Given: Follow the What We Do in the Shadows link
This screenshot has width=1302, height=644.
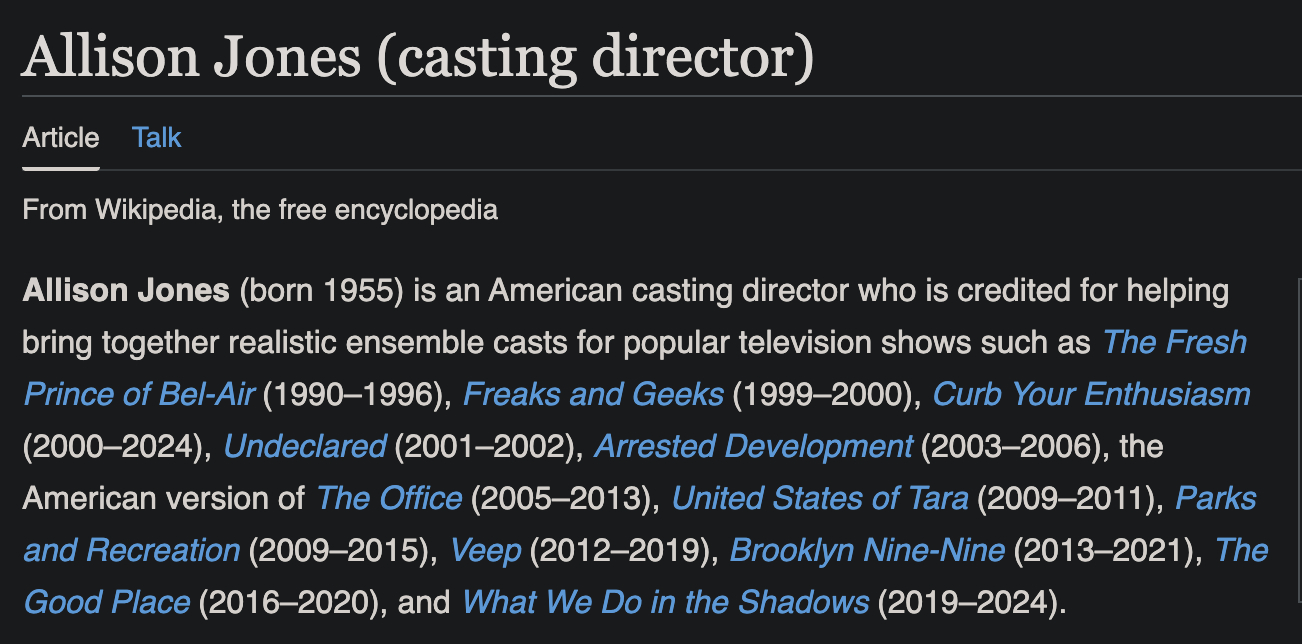Looking at the screenshot, I should coord(665,602).
